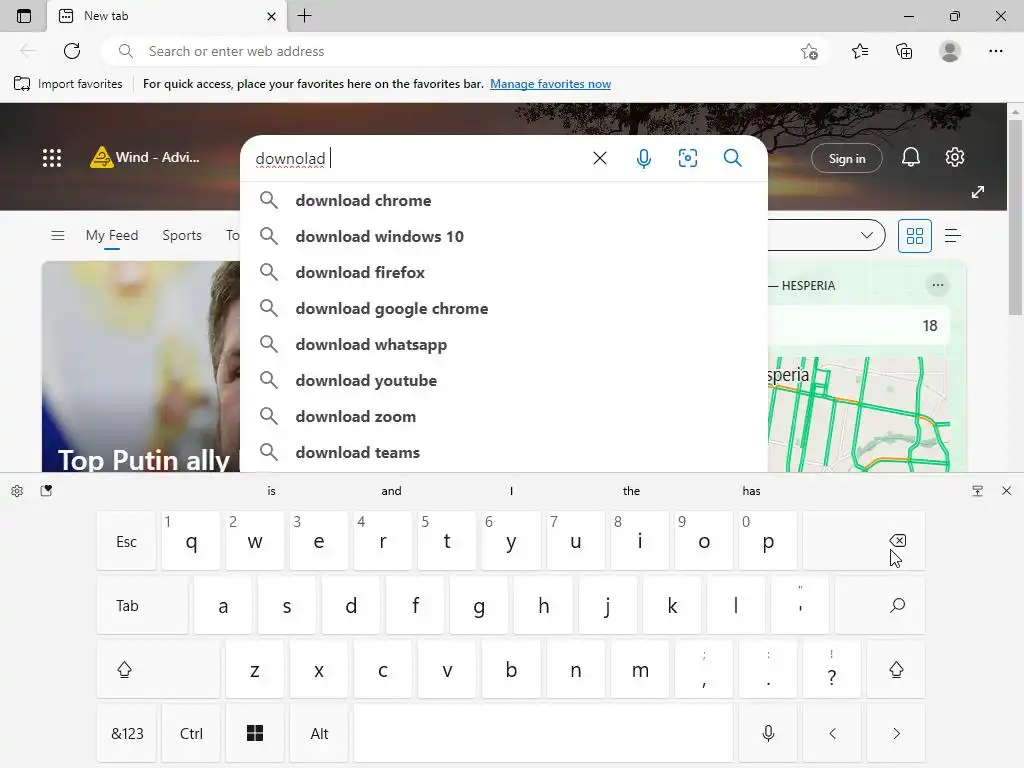This screenshot has width=1024, height=768.
Task: Open Edge Settings and more menu
Action: (x=995, y=51)
